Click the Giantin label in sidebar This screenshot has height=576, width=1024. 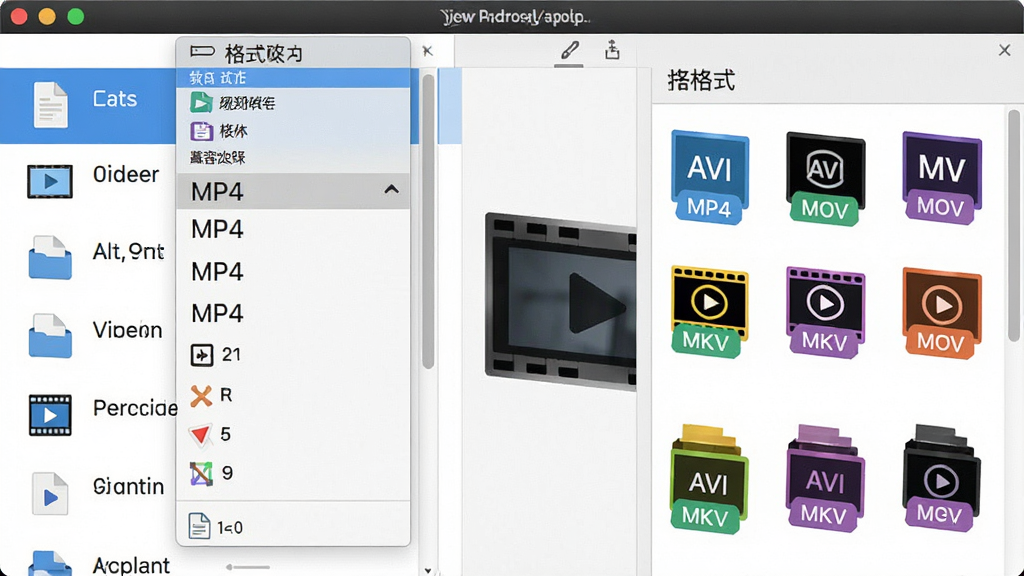click(x=128, y=487)
